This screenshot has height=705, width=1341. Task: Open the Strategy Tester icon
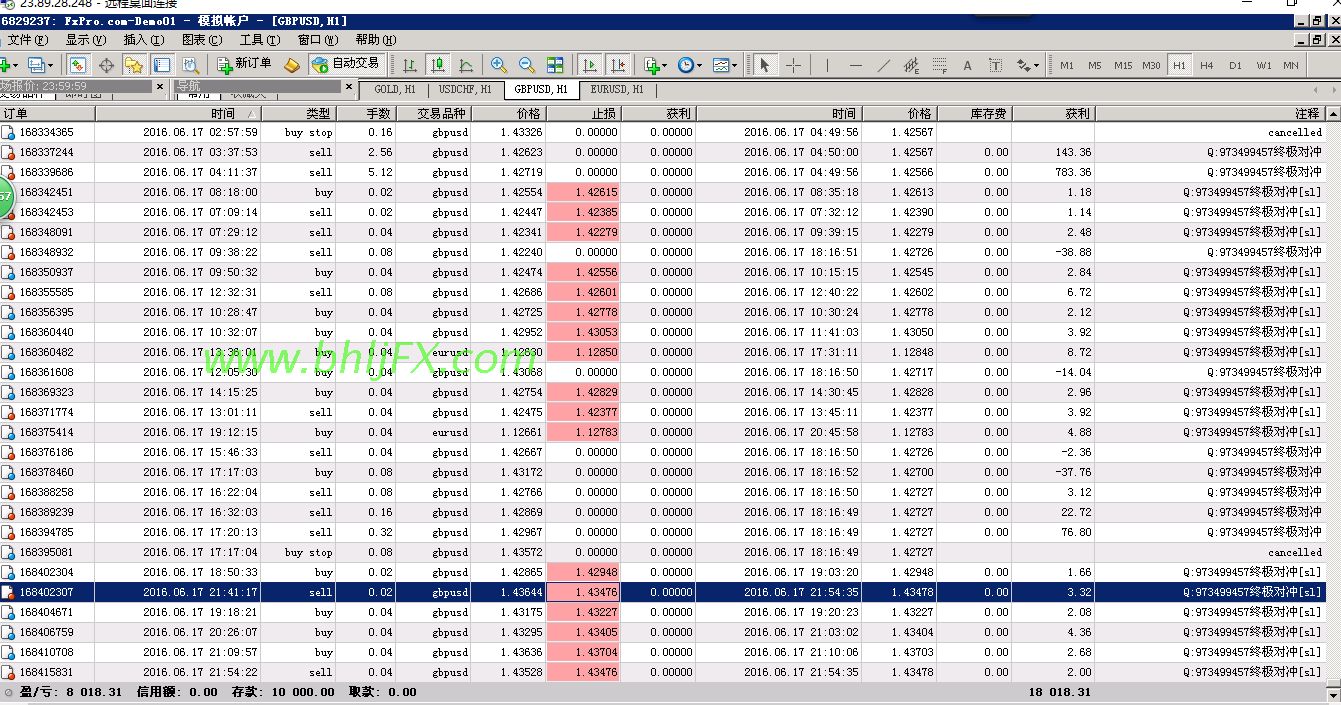click(189, 65)
